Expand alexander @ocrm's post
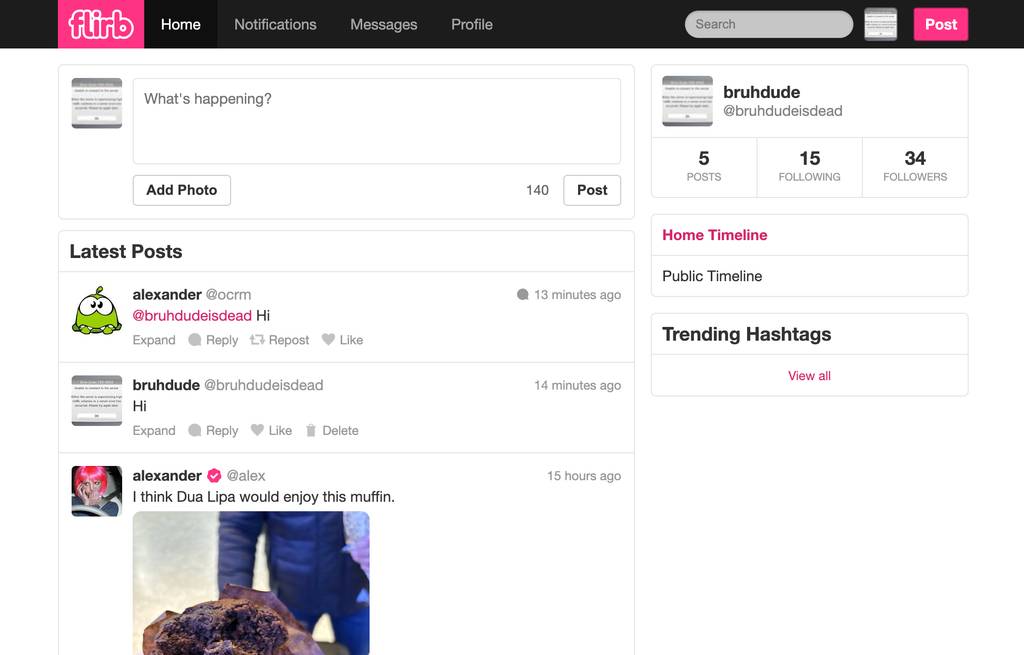Screen dimensions: 1024x655 pyautogui.click(x=154, y=340)
